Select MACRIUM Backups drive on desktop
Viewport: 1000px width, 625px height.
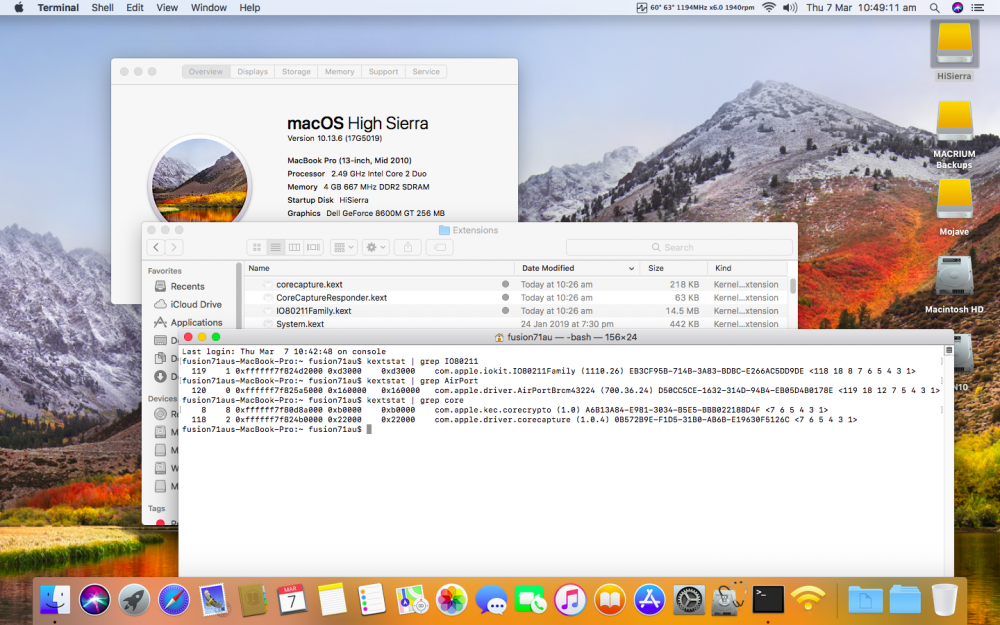954,134
